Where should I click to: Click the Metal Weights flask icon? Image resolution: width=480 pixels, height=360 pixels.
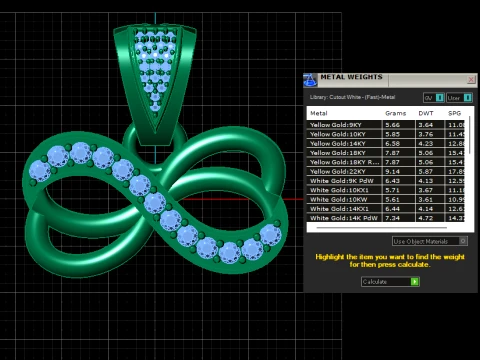coord(310,80)
